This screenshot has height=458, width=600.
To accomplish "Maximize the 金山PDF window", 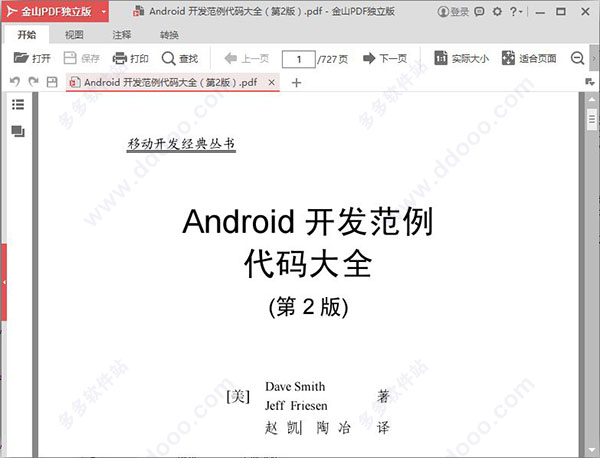I will 561,12.
